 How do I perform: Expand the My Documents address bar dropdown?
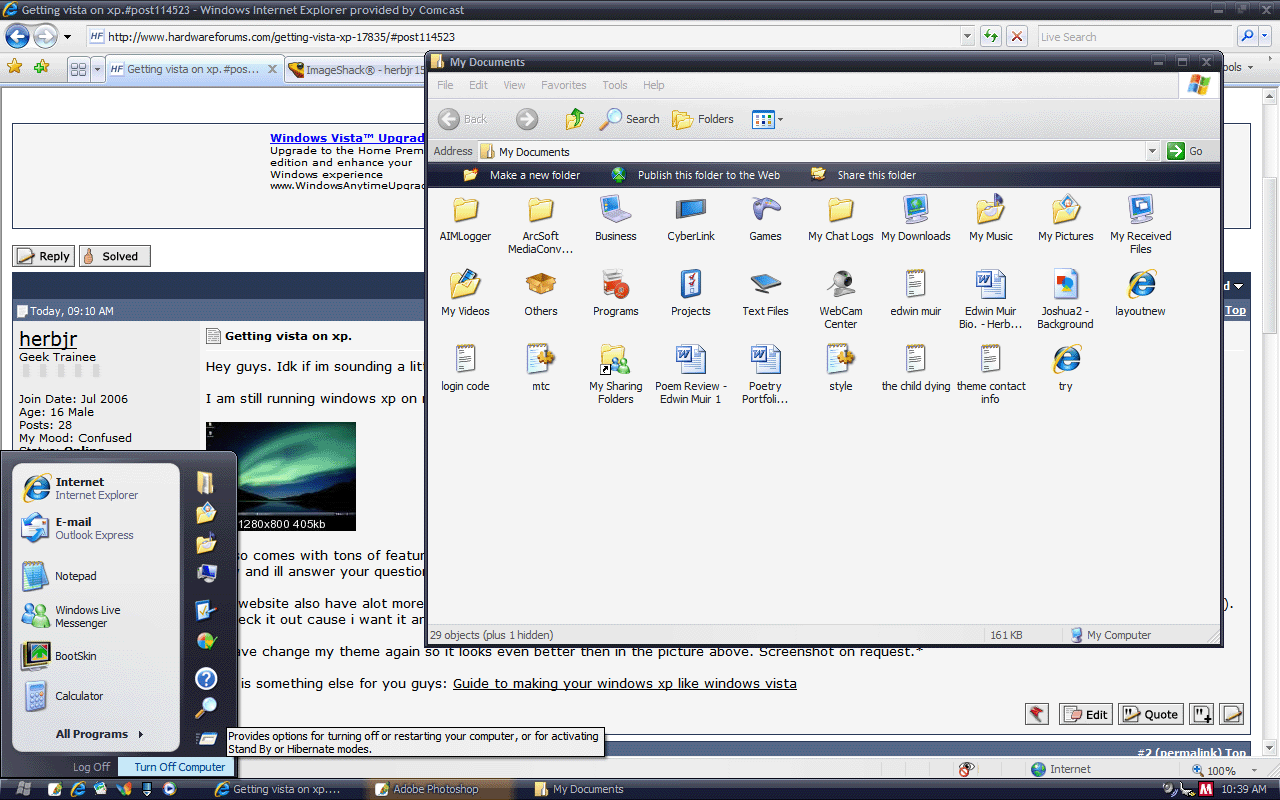pos(1152,152)
